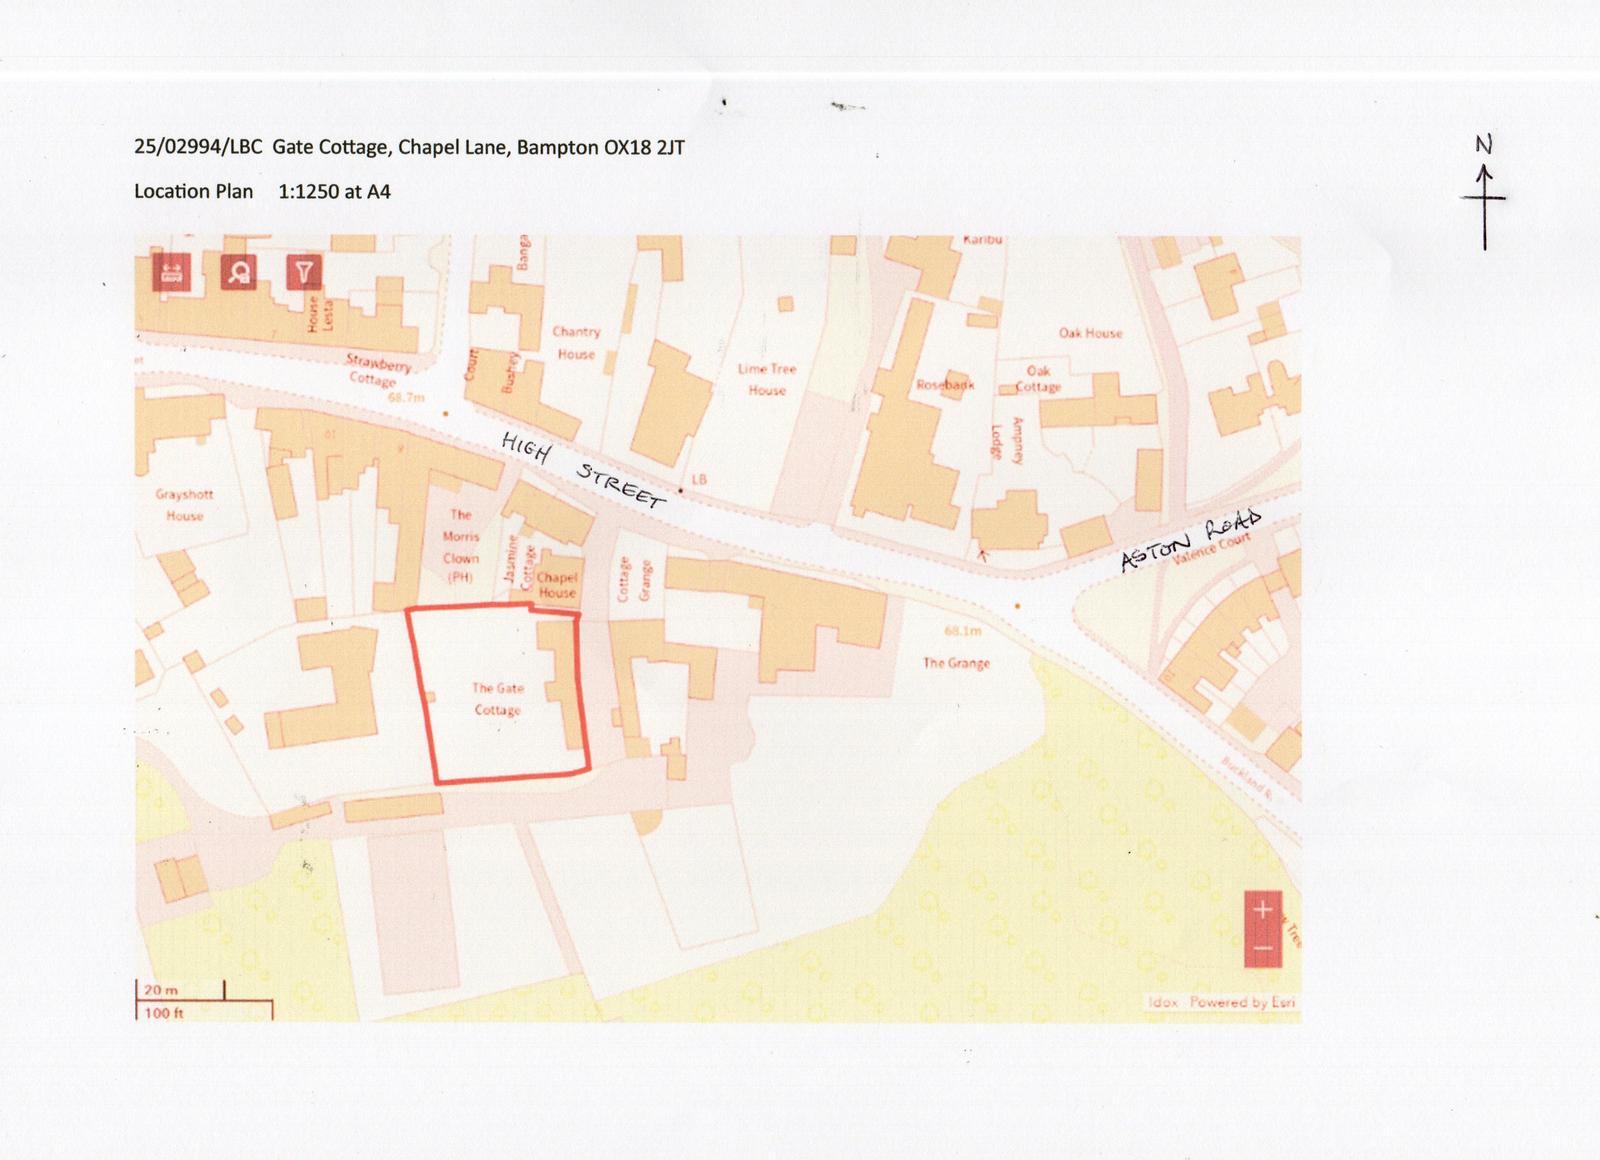The width and height of the screenshot is (1600, 1160).
Task: Open the filter funnel tool
Action: coord(304,272)
